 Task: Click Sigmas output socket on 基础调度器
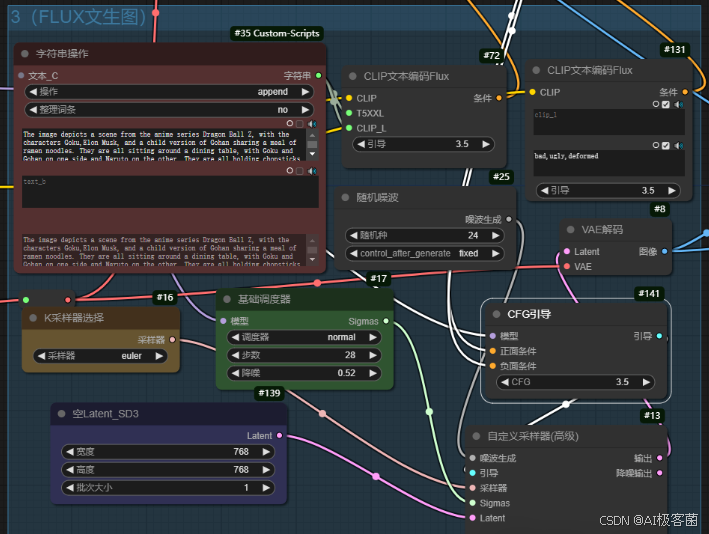click(386, 321)
